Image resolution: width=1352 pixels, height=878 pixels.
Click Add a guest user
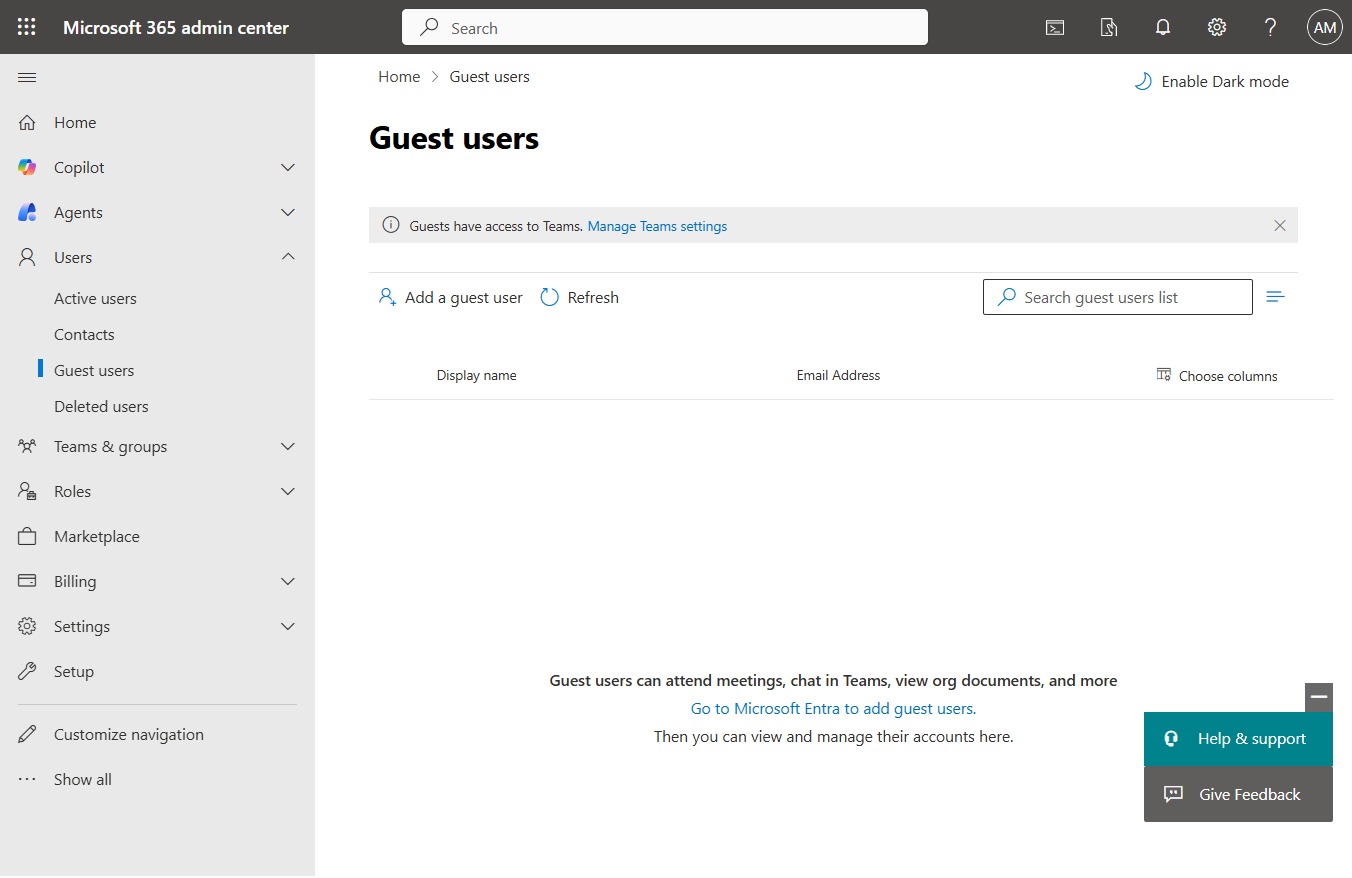pos(450,298)
